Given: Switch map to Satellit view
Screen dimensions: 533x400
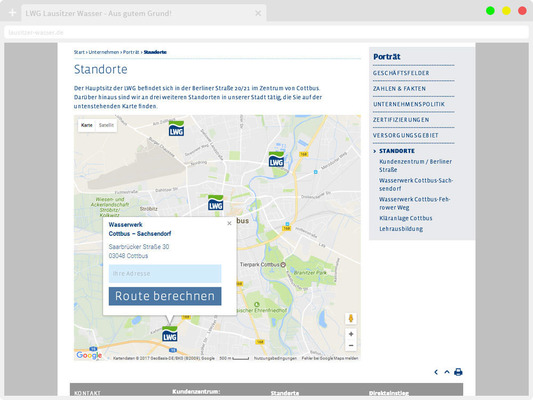Looking at the screenshot, I should pyautogui.click(x=106, y=125).
